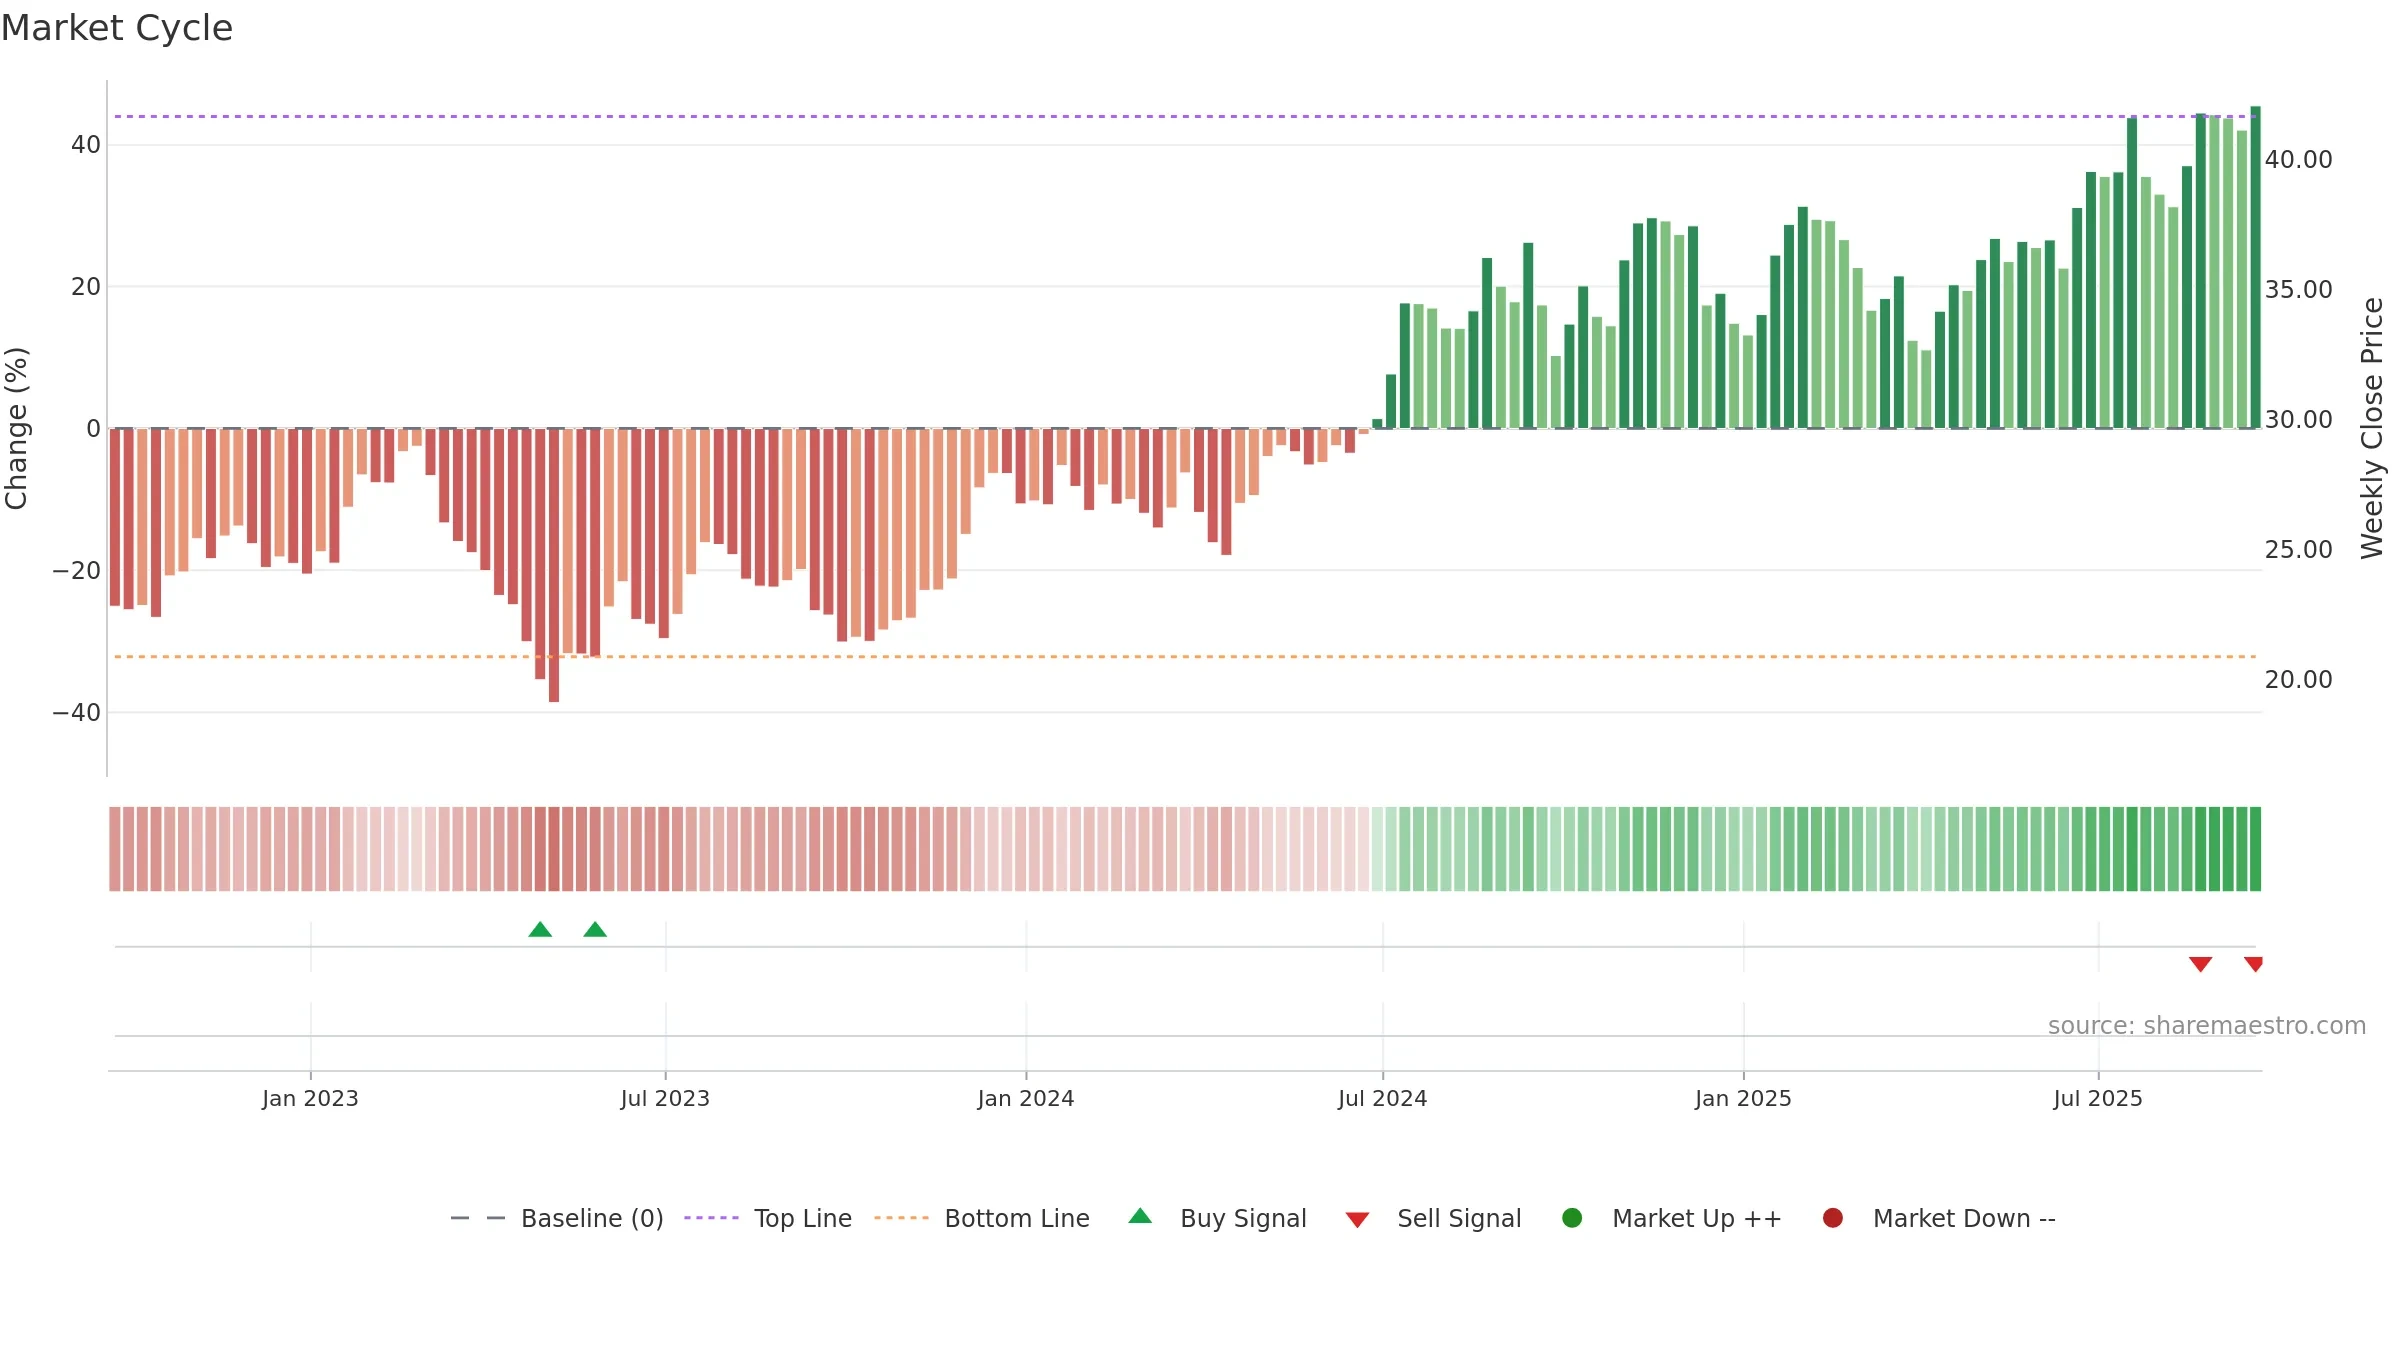This screenshot has height=1350, width=2400.
Task: Click the orange dotted Bottom Line
Action: tap(1185, 657)
